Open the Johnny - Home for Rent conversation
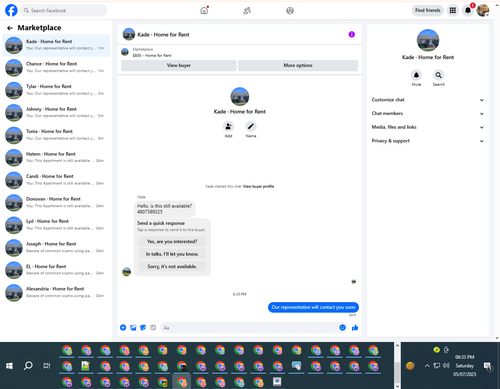 56,112
